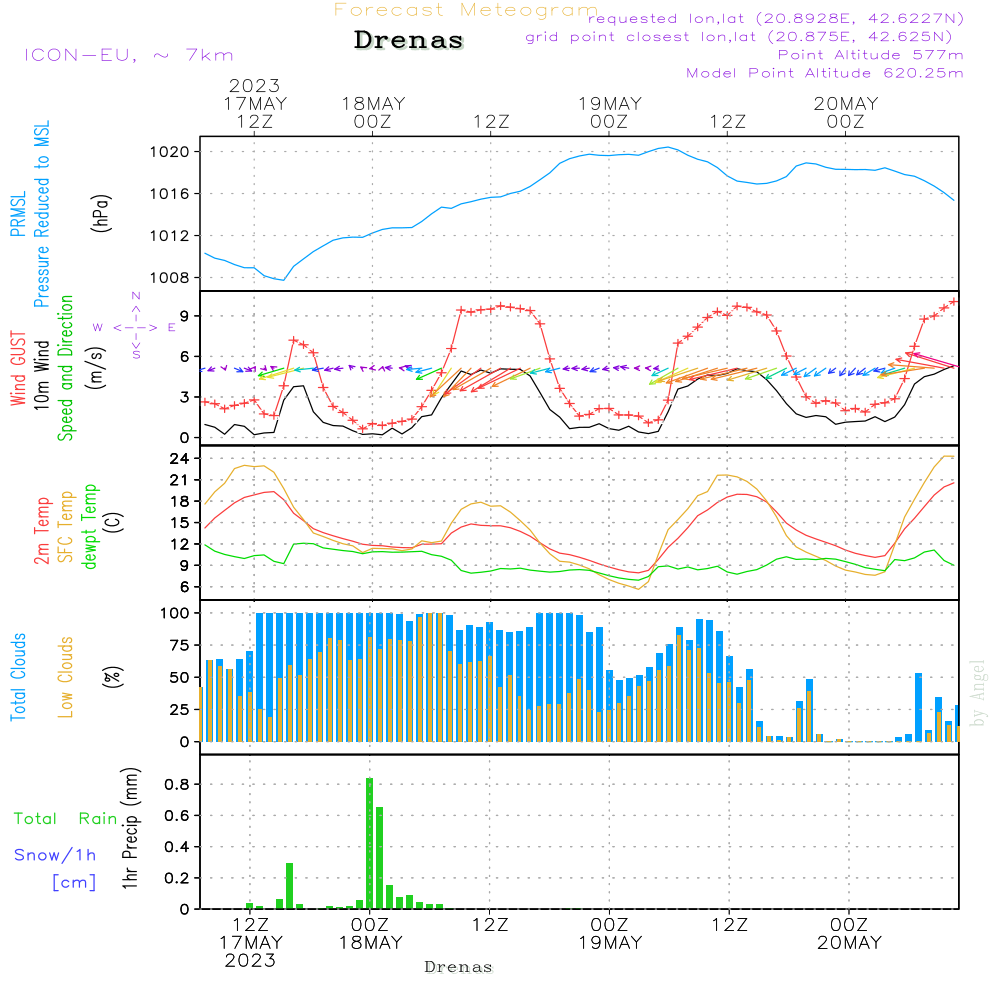Click the 'Low Clouds' orange label

[65, 677]
